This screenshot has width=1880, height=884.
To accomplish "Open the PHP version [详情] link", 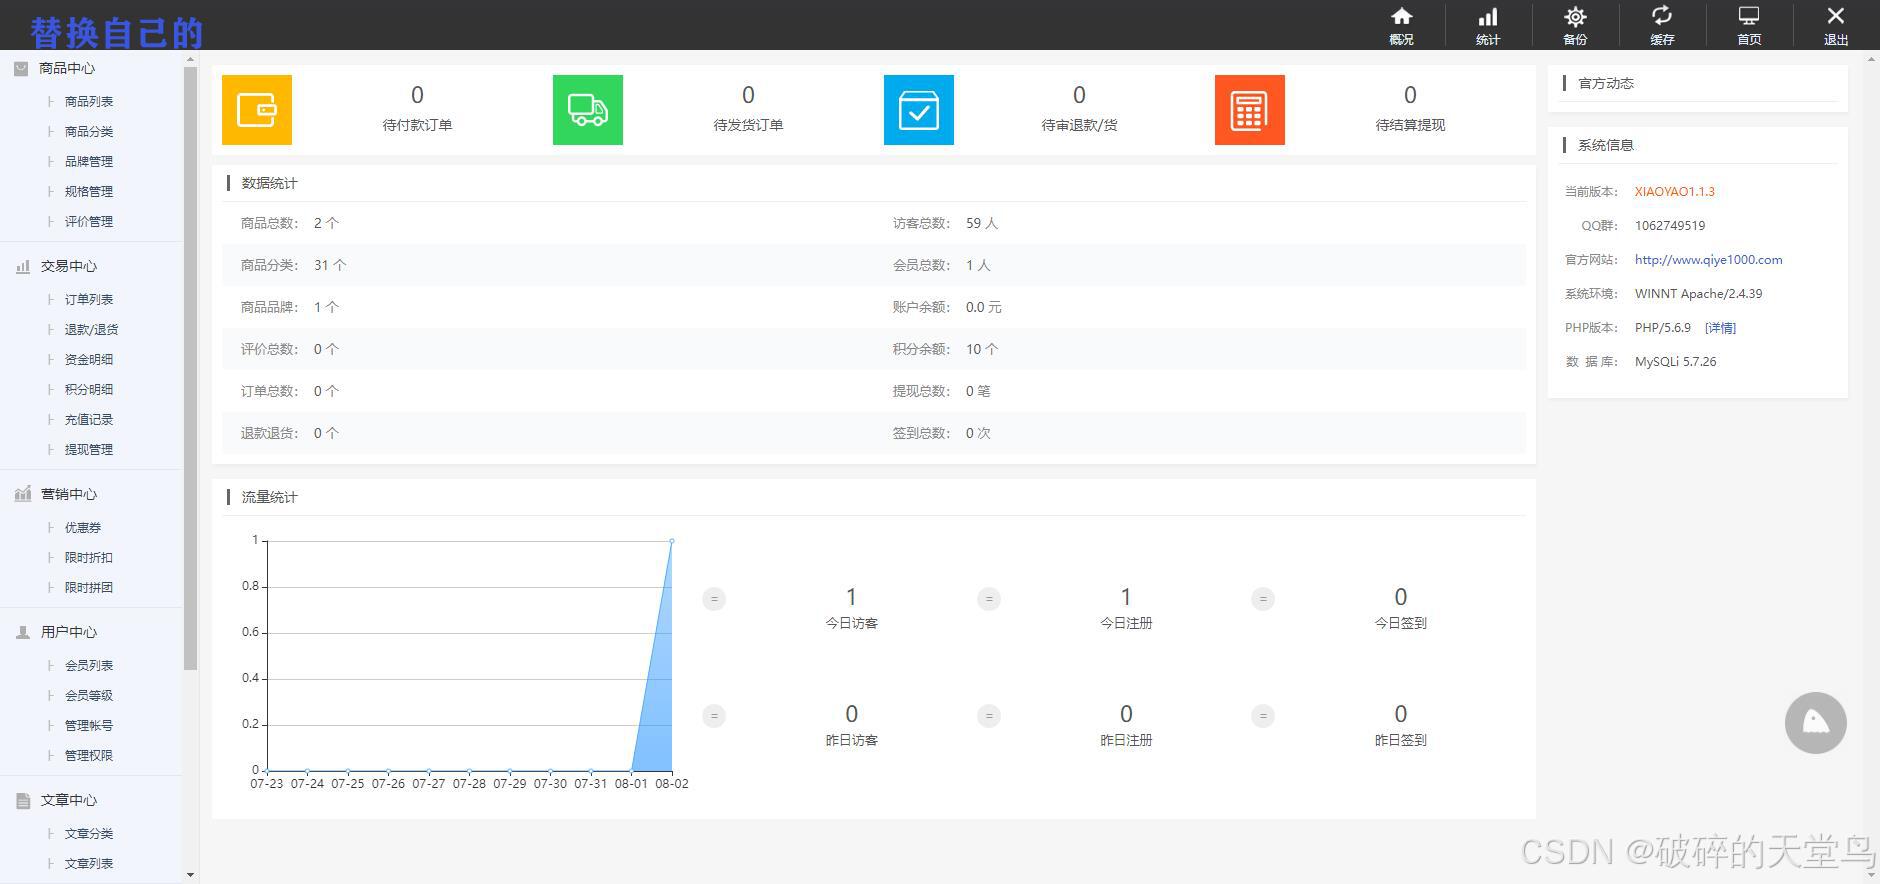I will click(x=1720, y=327).
